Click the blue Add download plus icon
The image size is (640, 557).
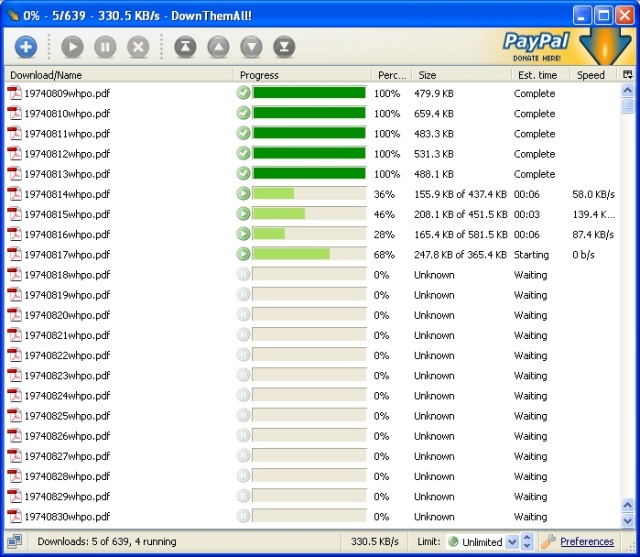tap(26, 47)
